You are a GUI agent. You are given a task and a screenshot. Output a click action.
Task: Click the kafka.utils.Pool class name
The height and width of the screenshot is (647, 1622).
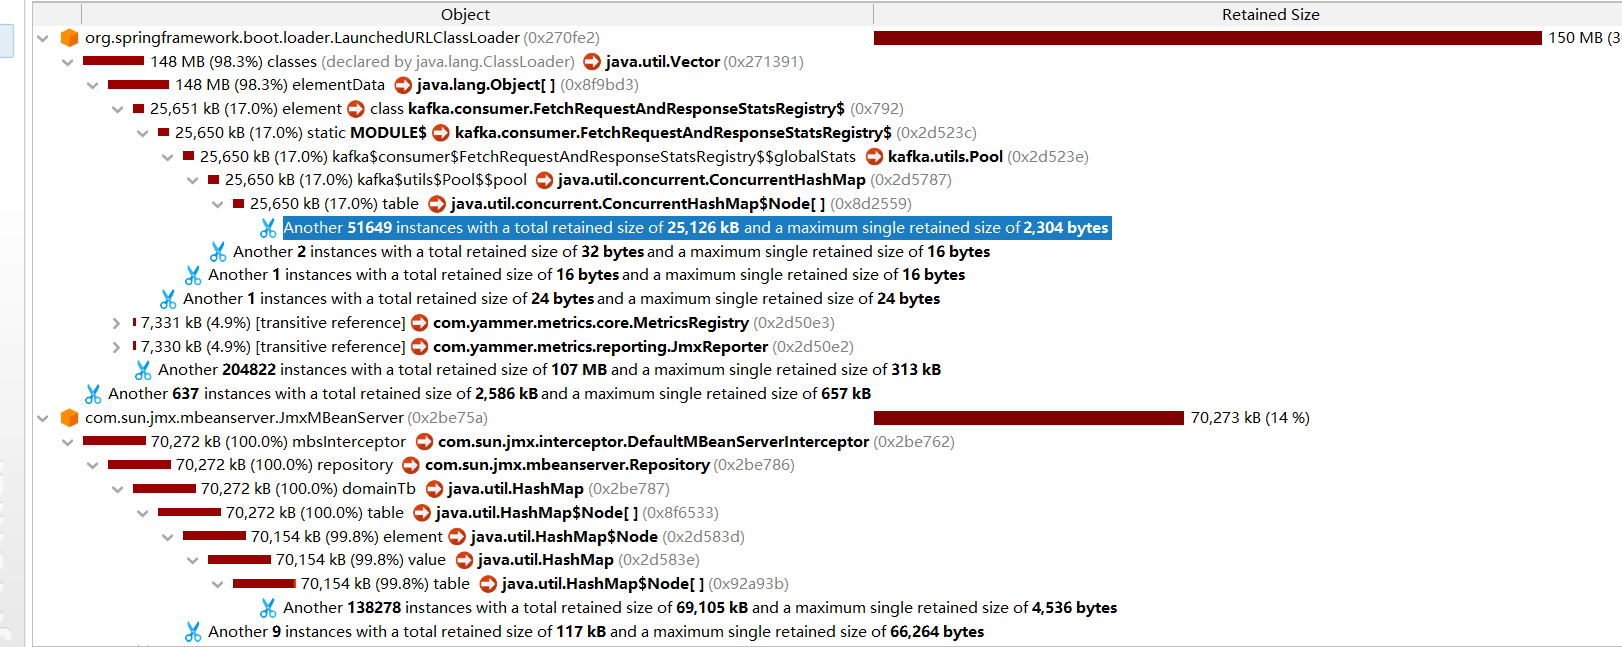[x=945, y=157]
